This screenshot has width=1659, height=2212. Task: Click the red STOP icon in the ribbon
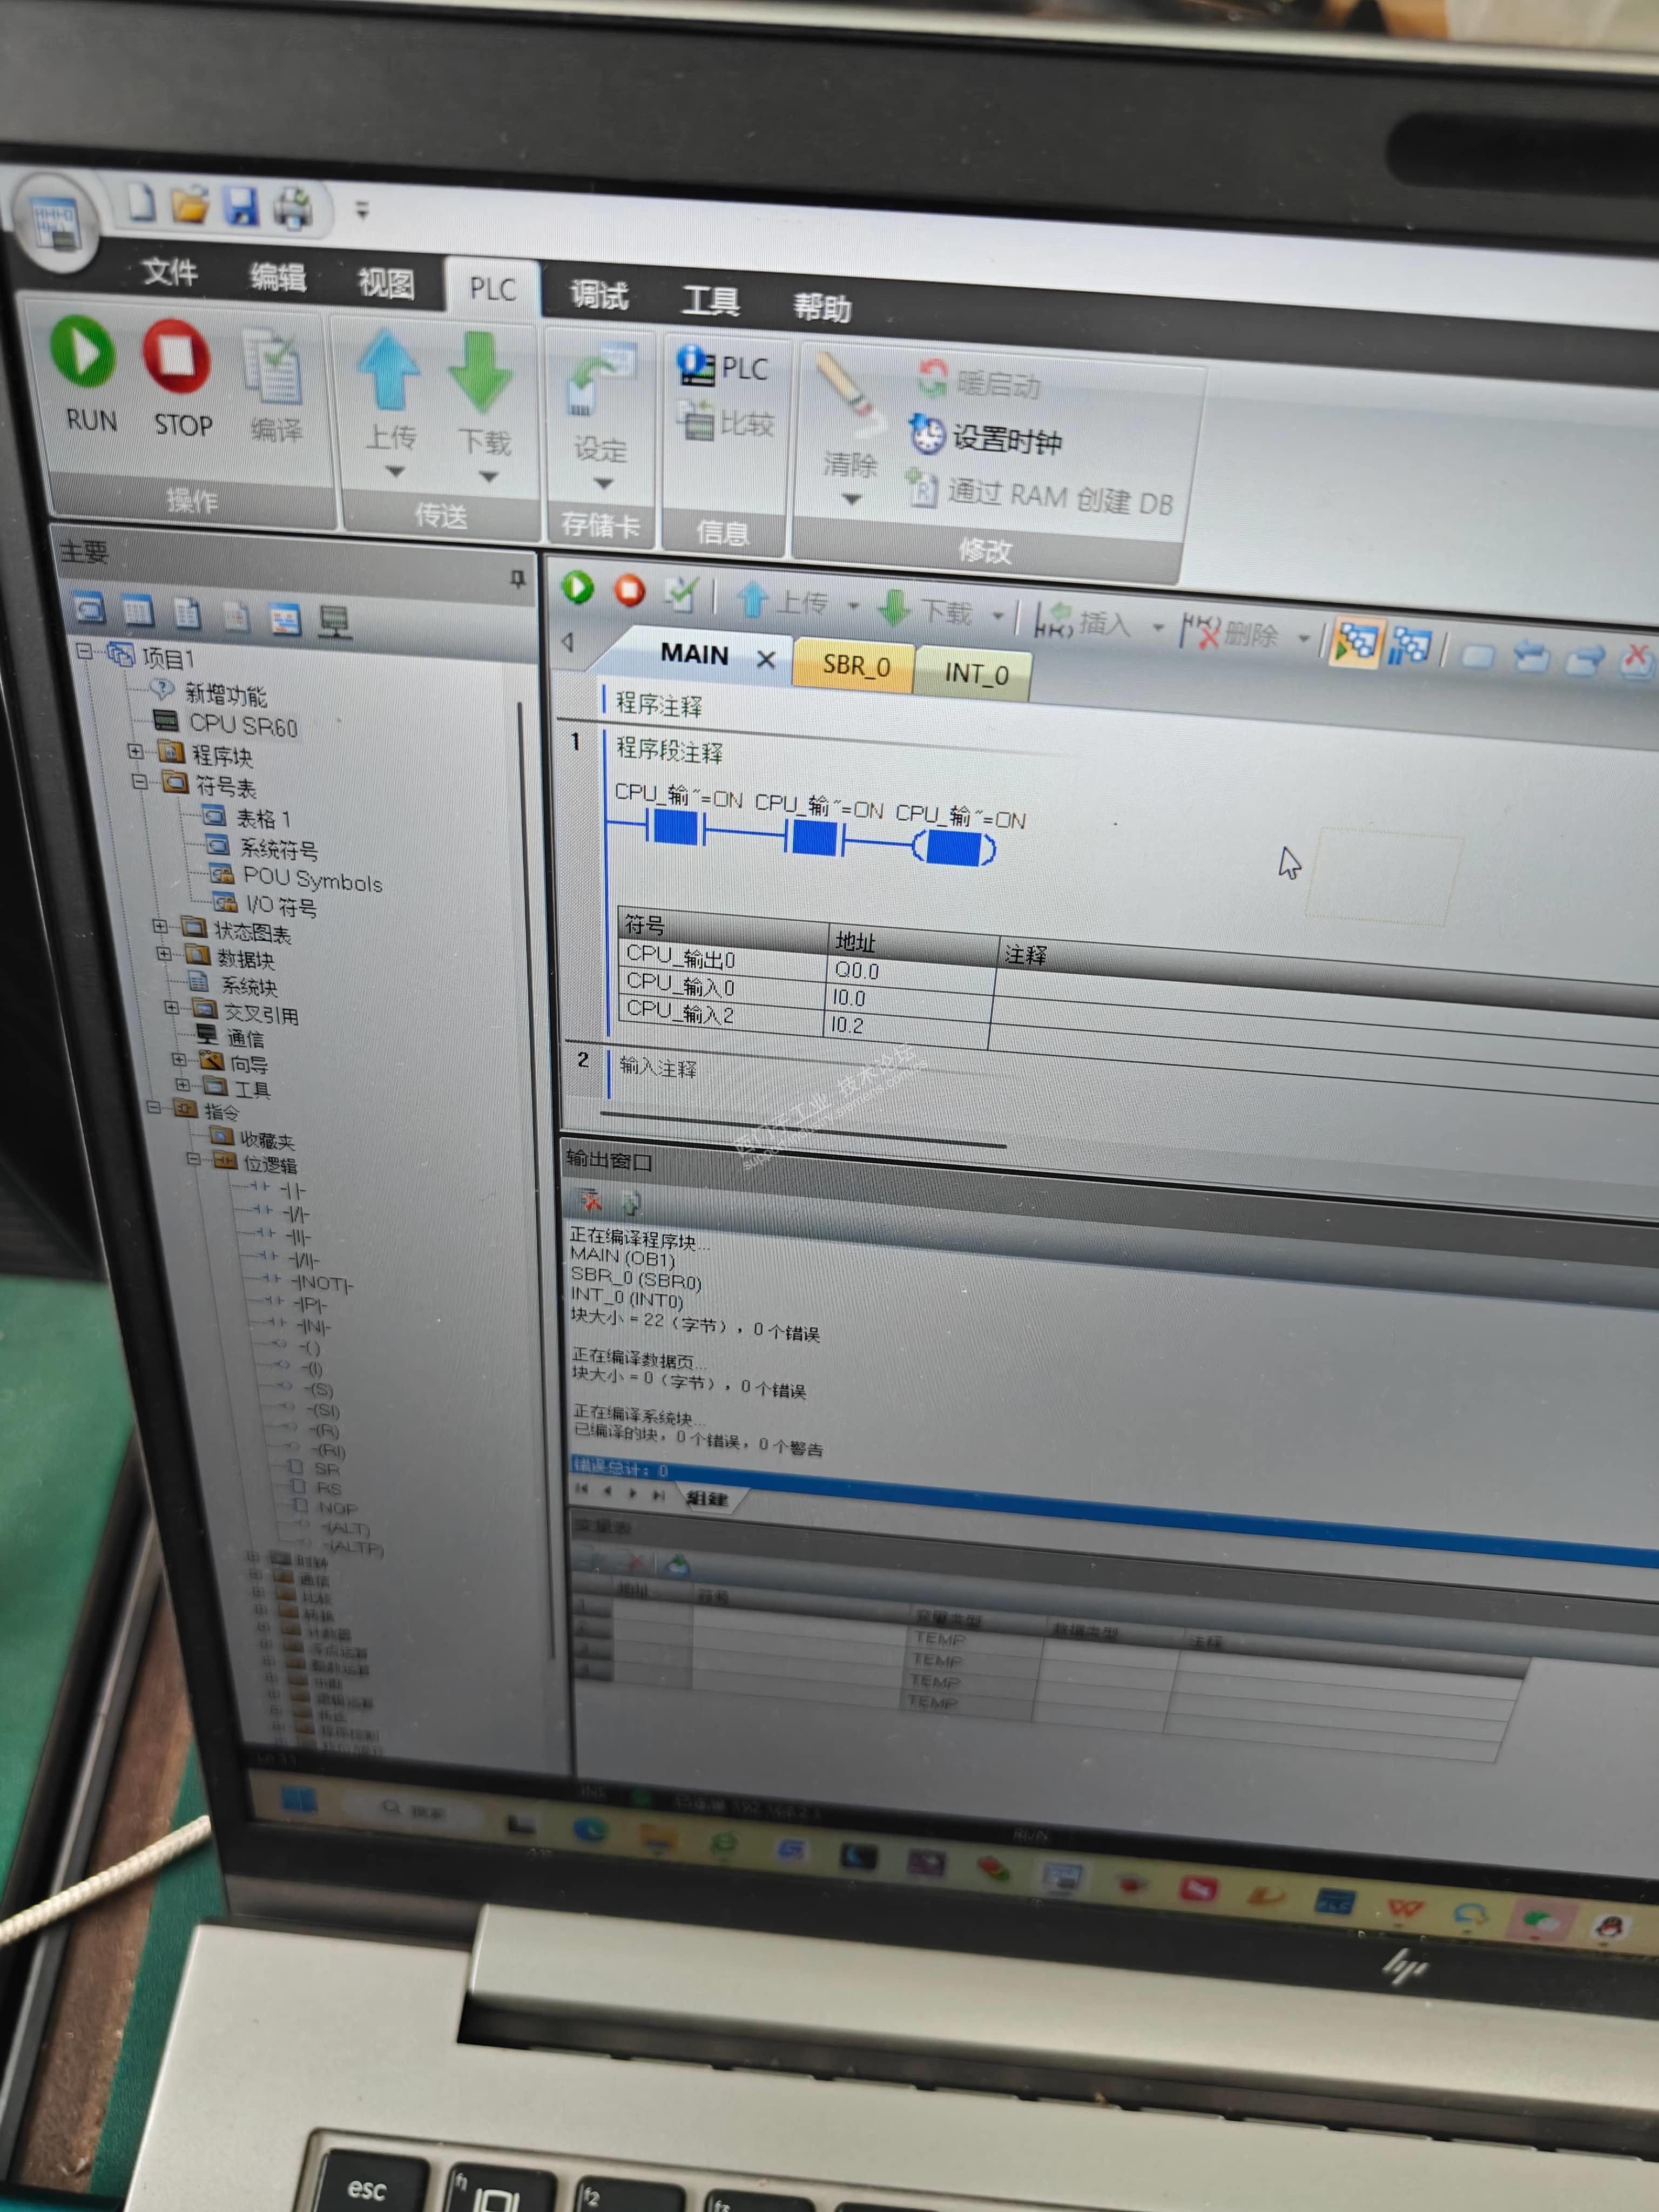coord(177,357)
